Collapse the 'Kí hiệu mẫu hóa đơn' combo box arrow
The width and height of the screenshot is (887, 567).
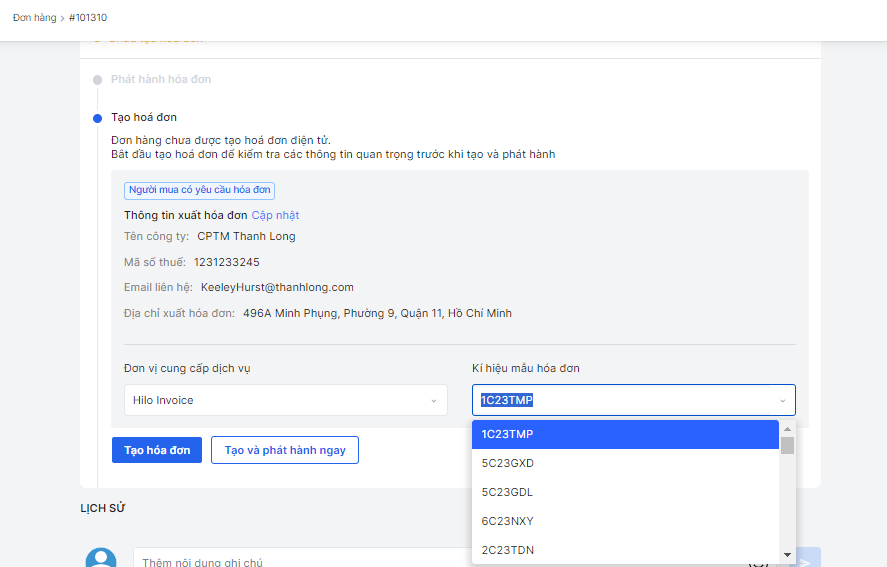pyautogui.click(x=782, y=401)
